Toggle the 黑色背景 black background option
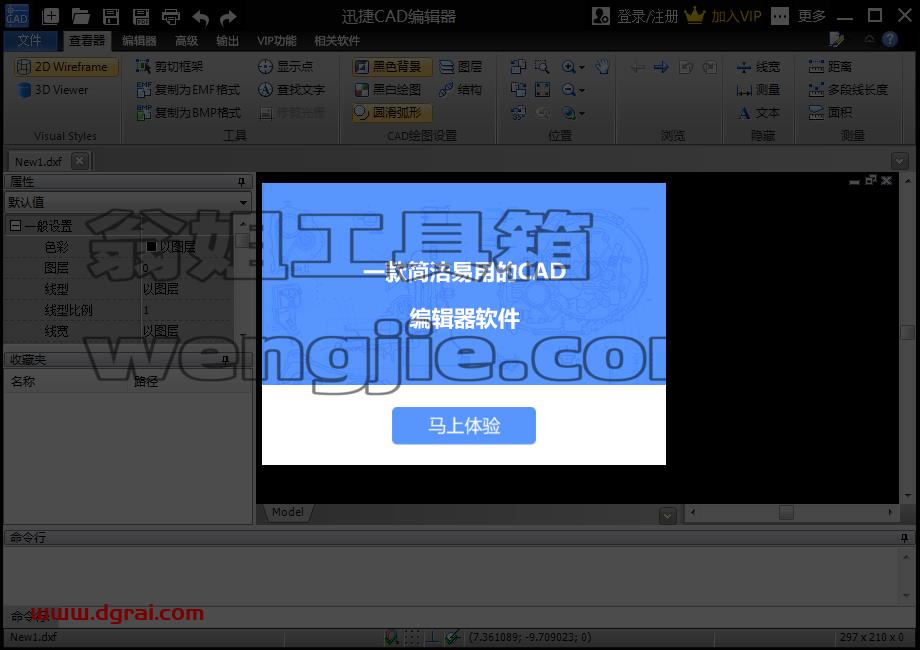The width and height of the screenshot is (920, 650). (392, 66)
